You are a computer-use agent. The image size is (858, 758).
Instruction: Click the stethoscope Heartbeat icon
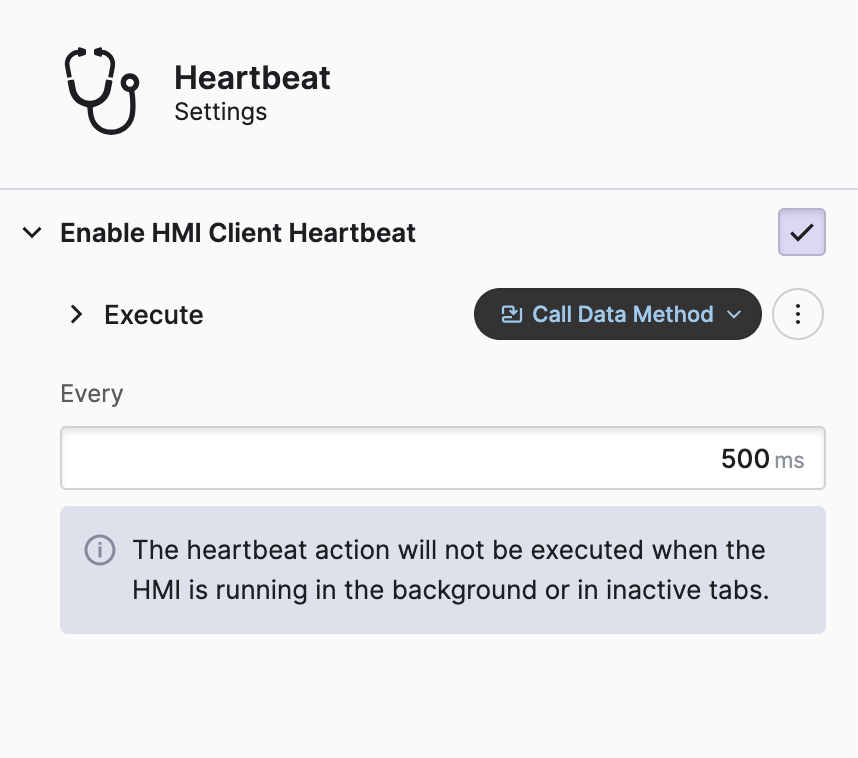[102, 90]
